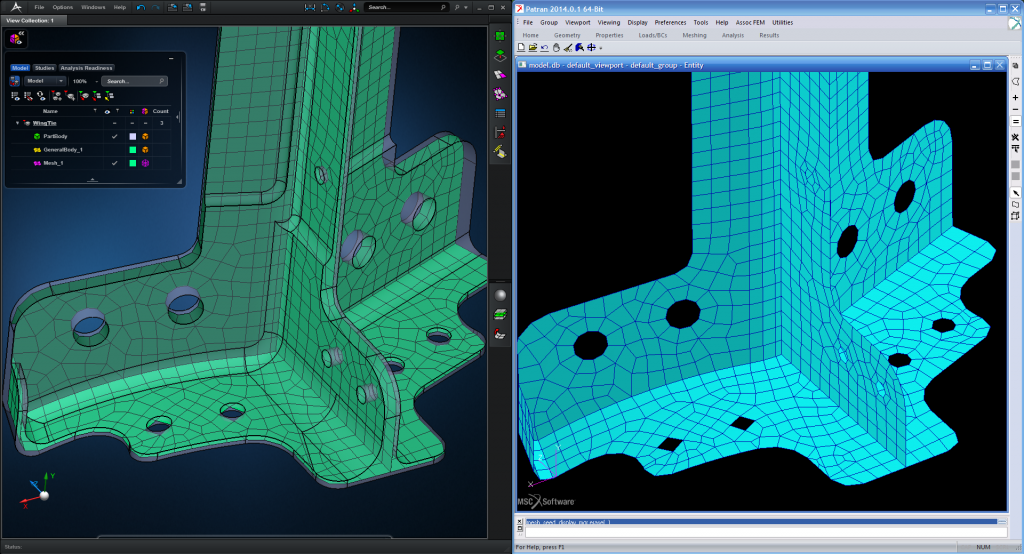This screenshot has width=1024, height=554.
Task: Click the PartBody color swatch
Action: (133, 137)
